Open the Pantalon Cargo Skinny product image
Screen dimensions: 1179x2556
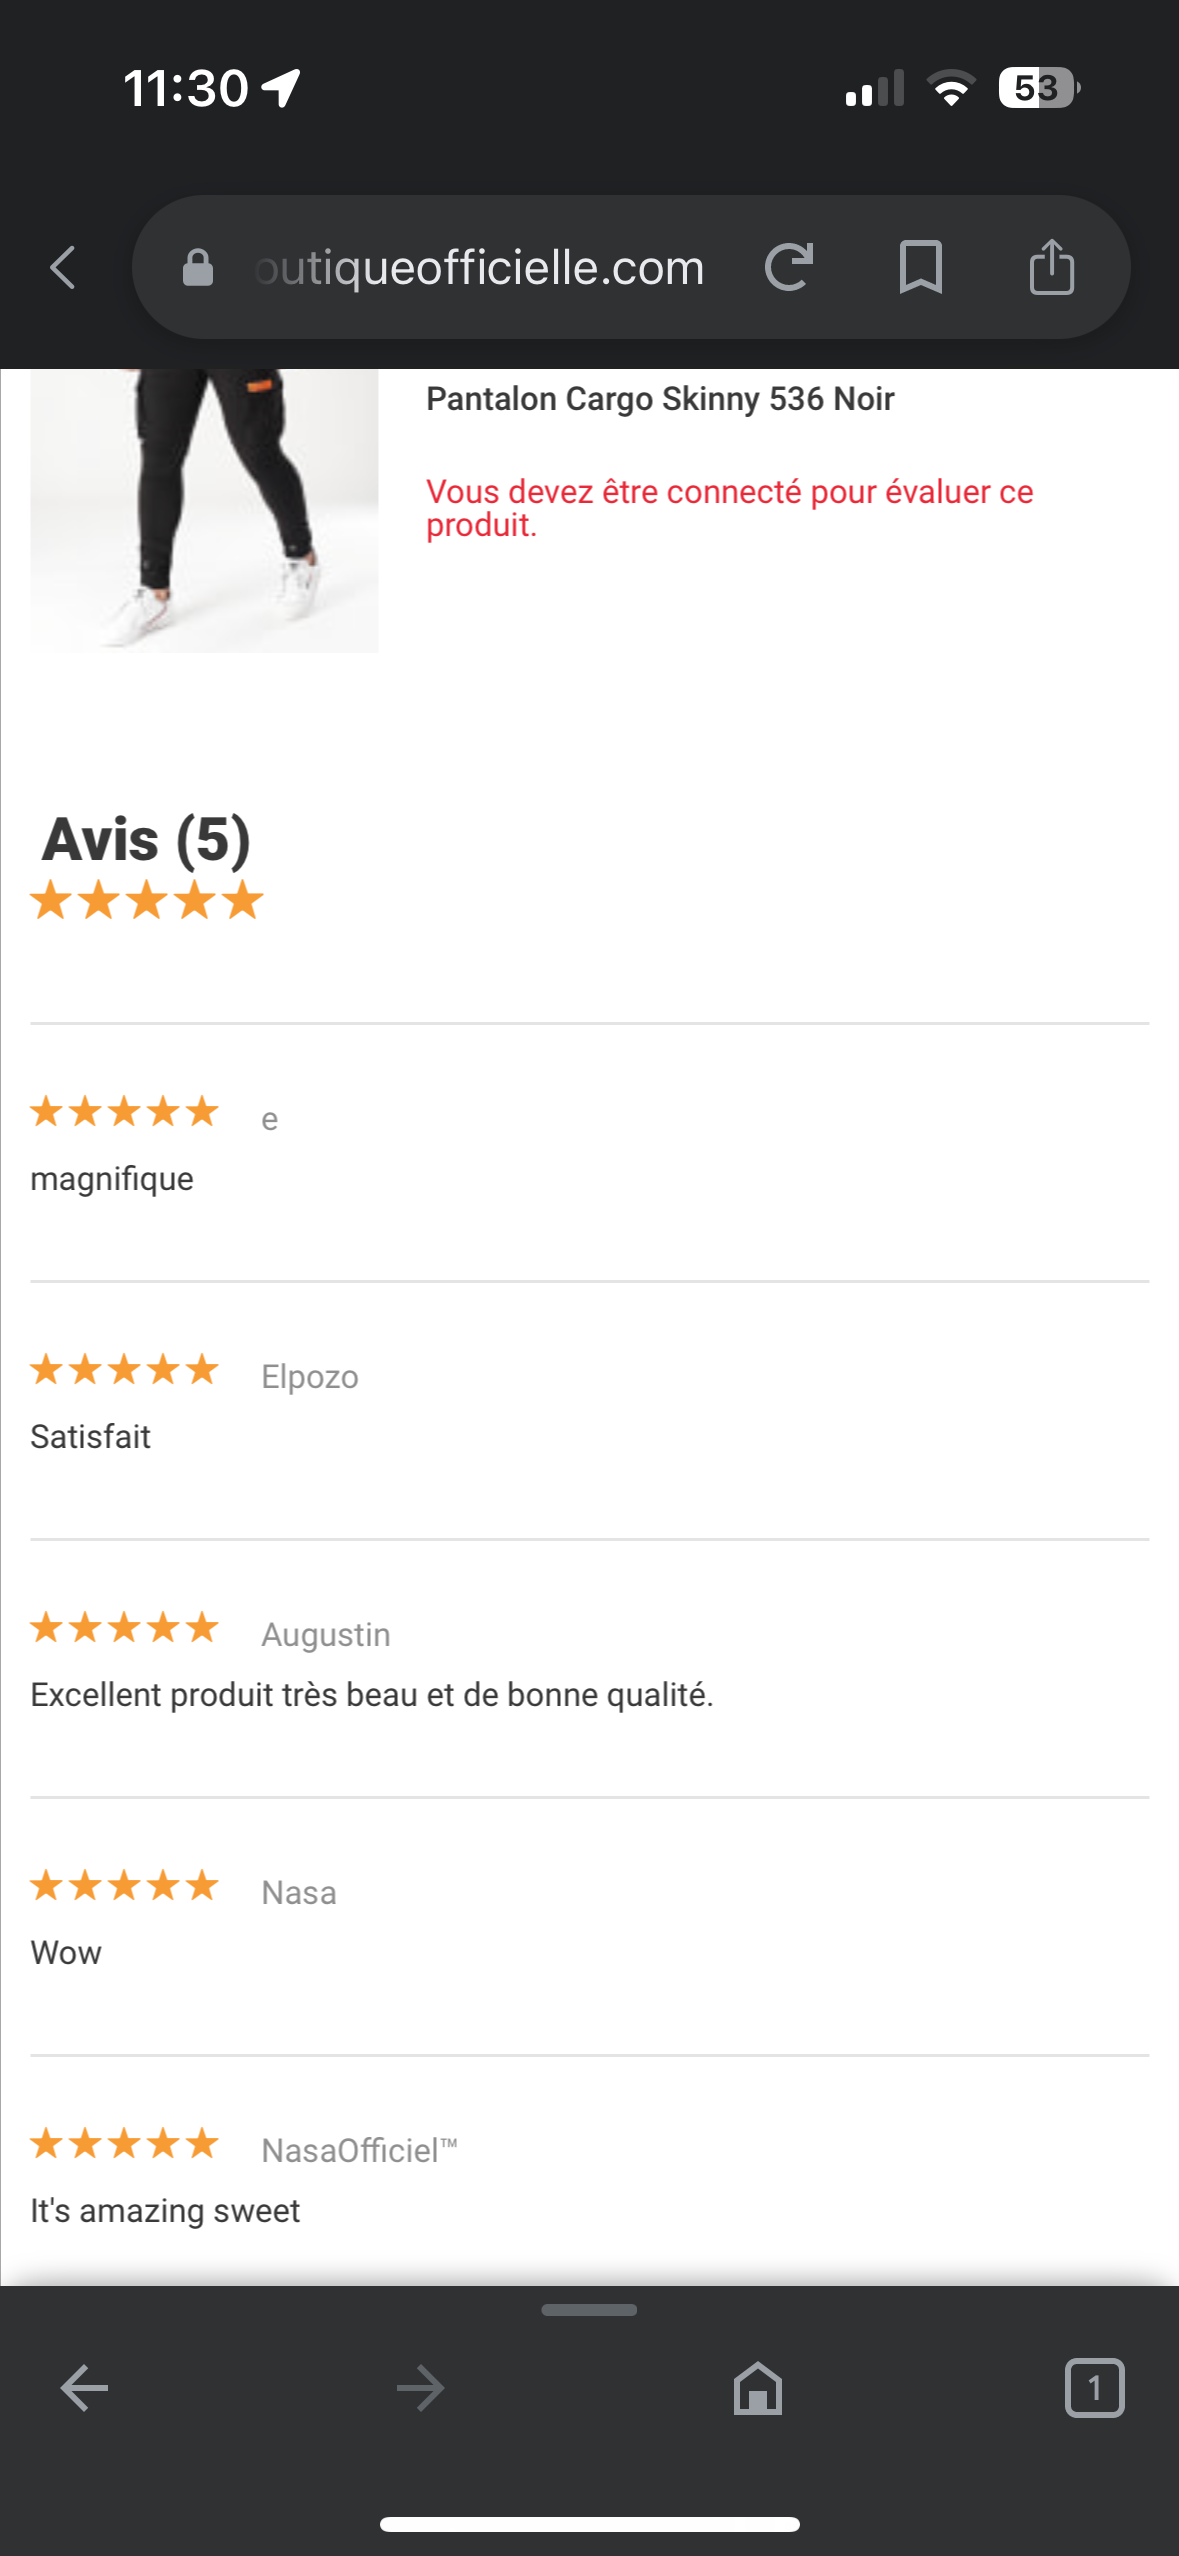click(x=204, y=510)
